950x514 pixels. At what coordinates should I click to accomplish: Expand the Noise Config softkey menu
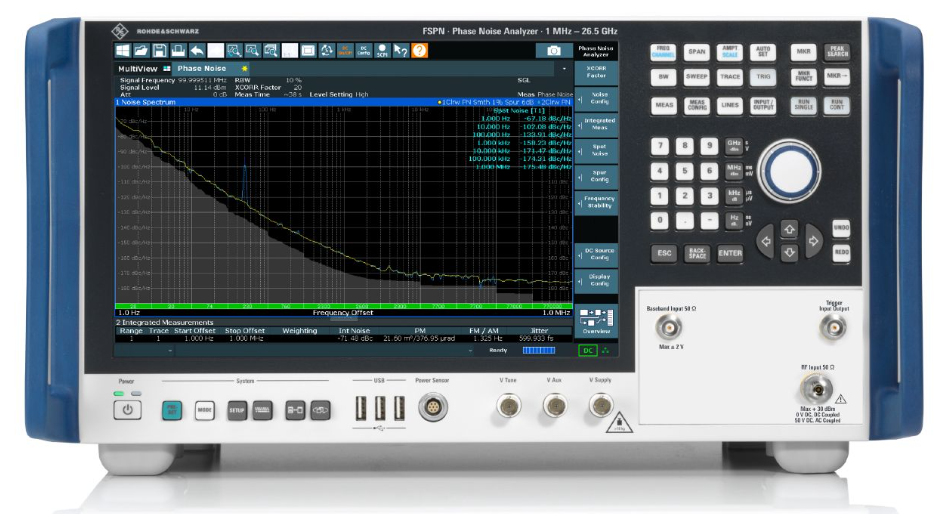(595, 97)
